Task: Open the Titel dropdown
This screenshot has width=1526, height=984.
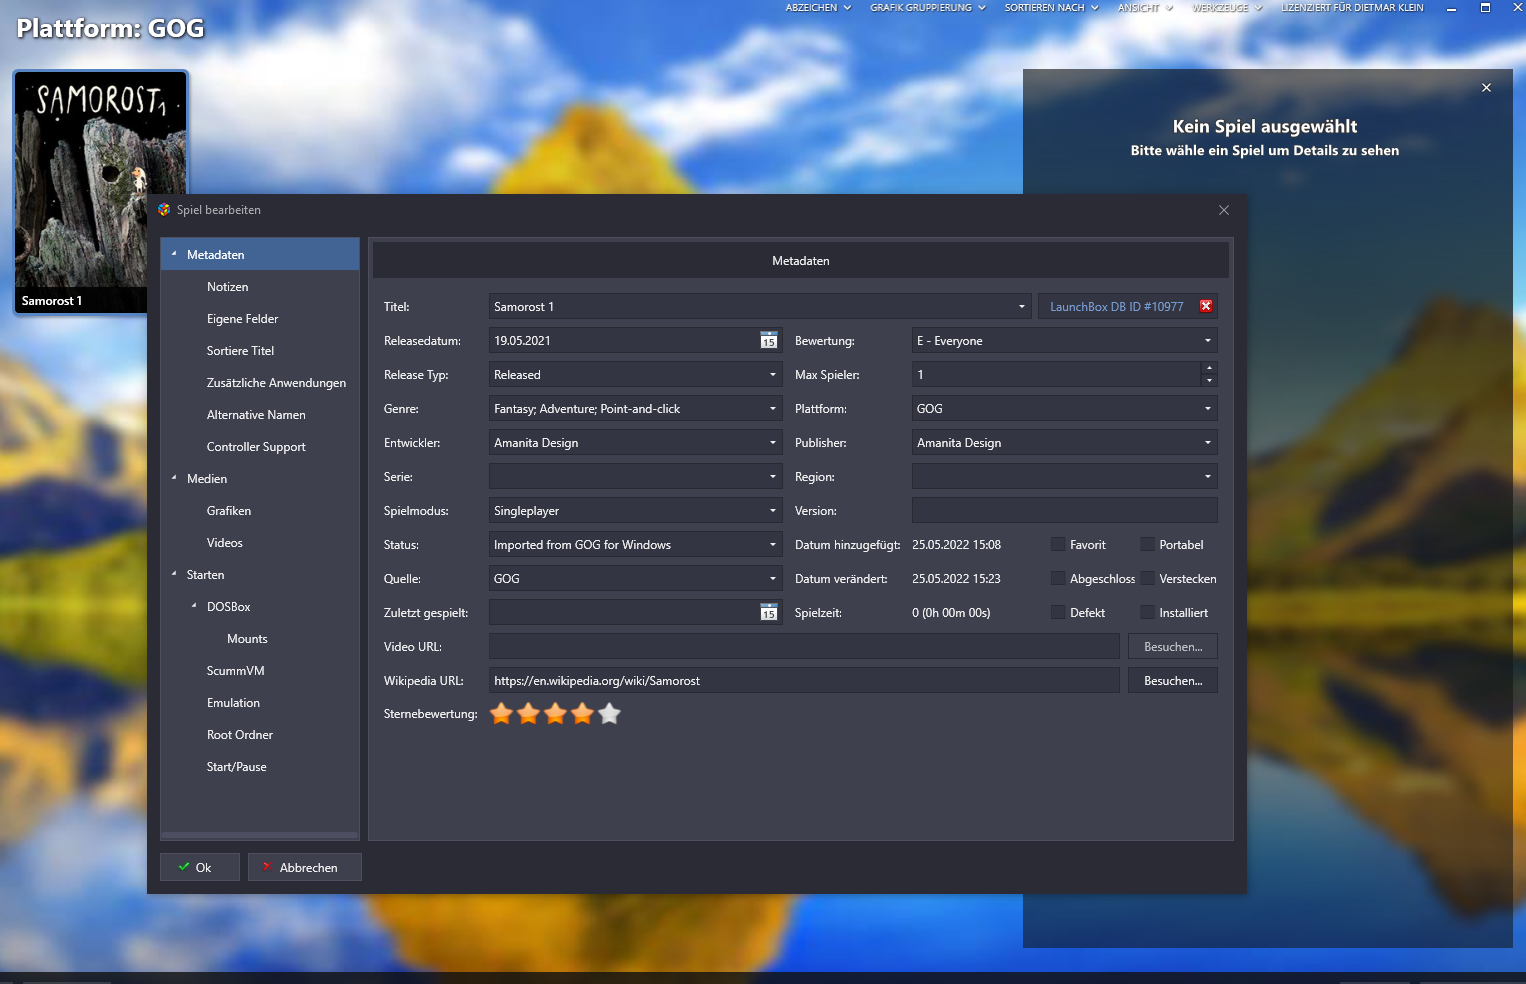Action: point(1022,307)
